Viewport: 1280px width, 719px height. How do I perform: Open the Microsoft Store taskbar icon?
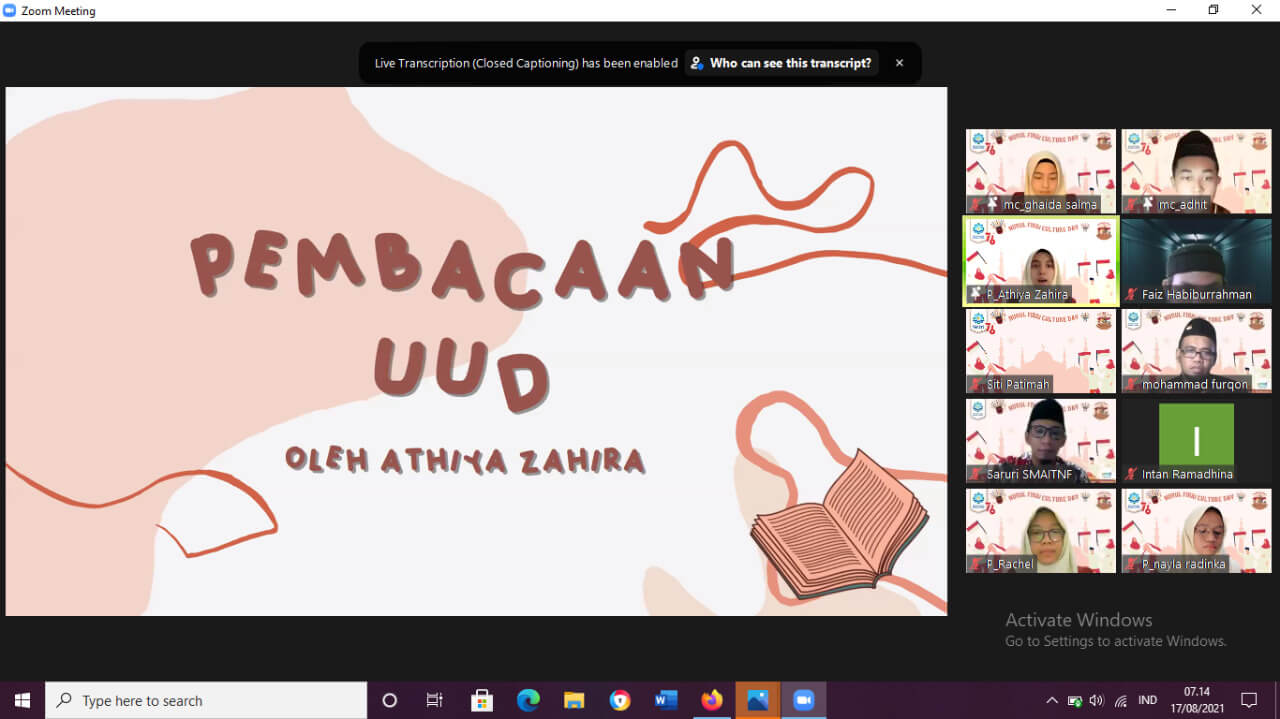482,700
